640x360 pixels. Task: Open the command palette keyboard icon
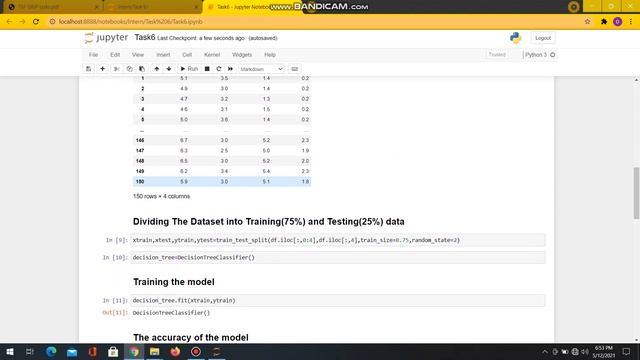(295, 69)
